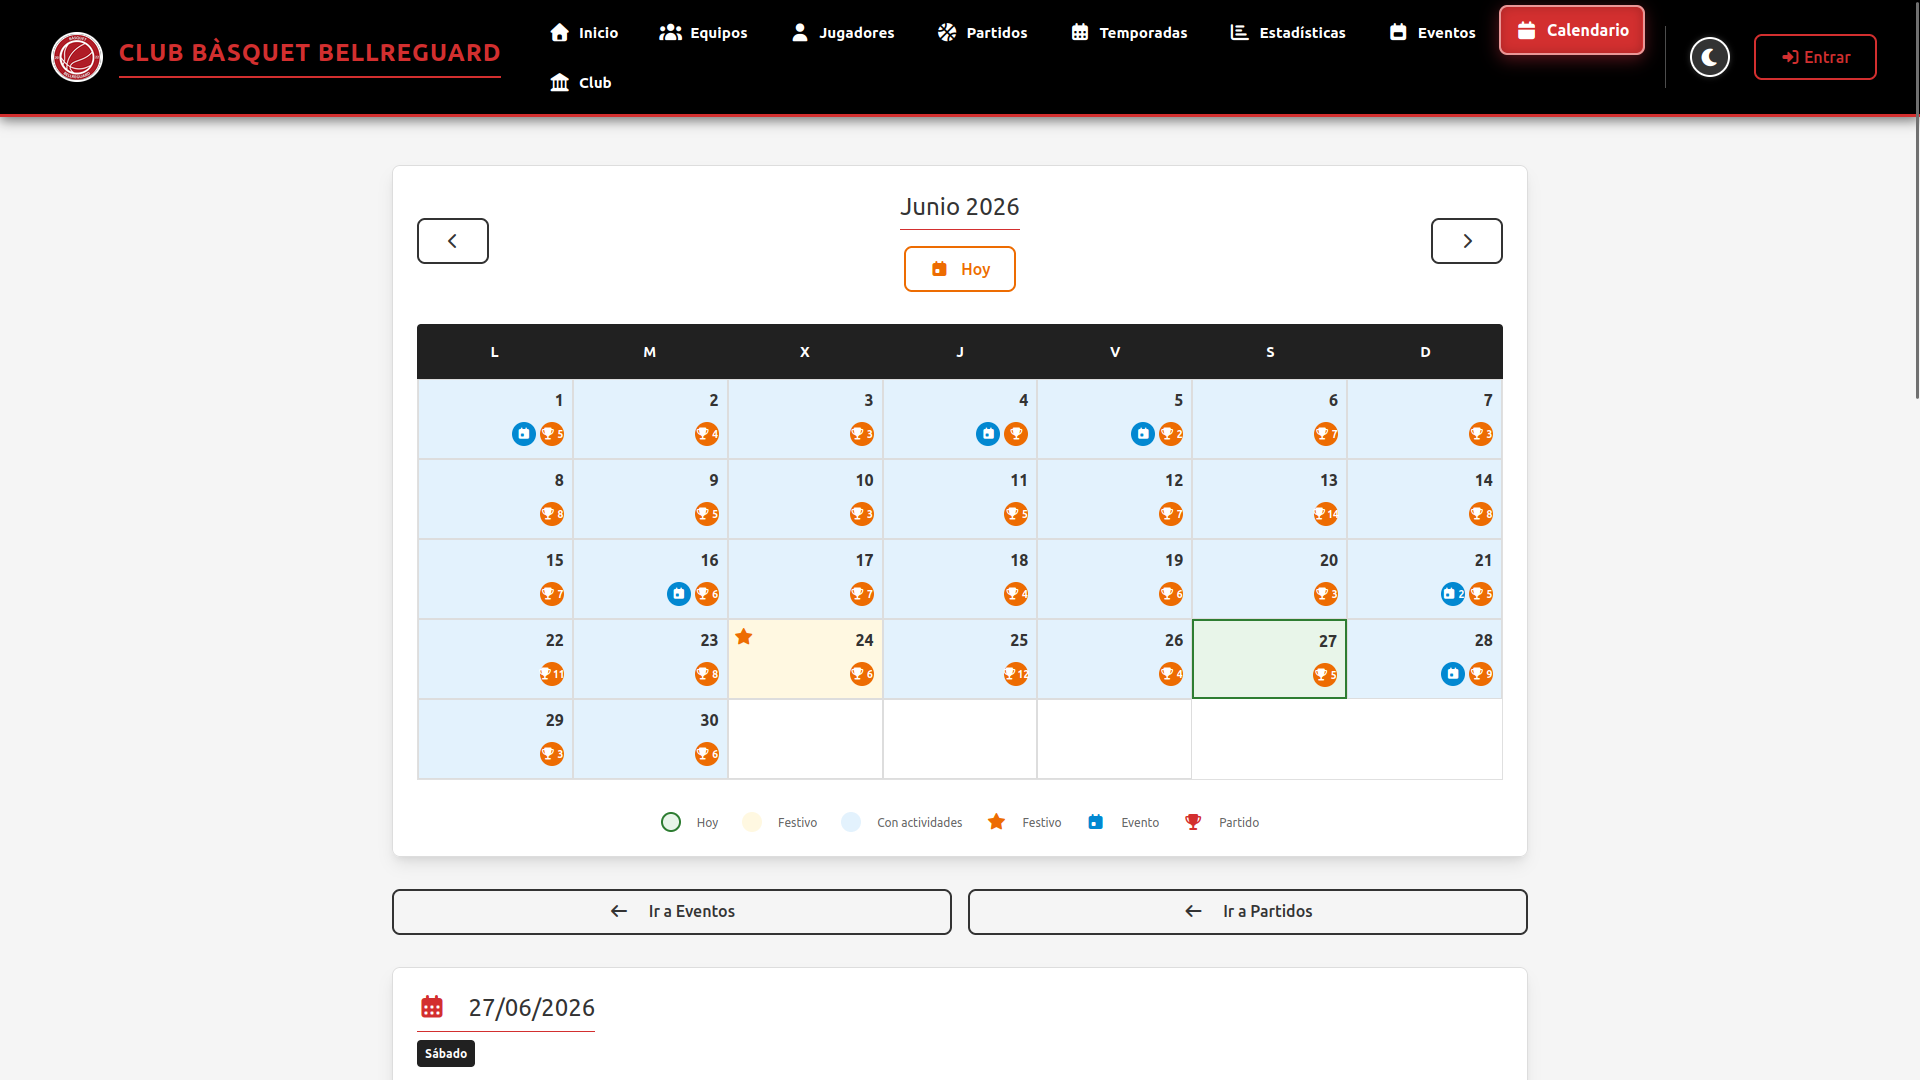Click the Con actividades legend swatch
1920x1080 pixels.
point(851,822)
